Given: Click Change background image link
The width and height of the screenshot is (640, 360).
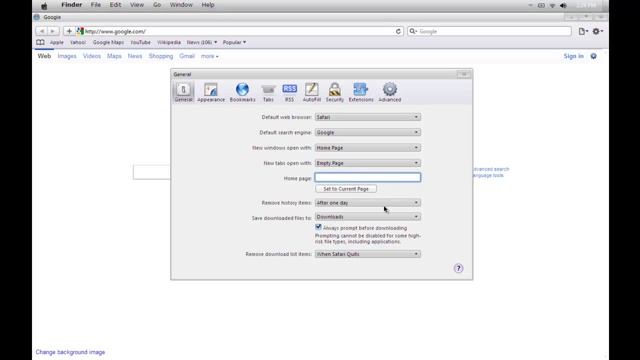Looking at the screenshot, I should click(x=70, y=352).
